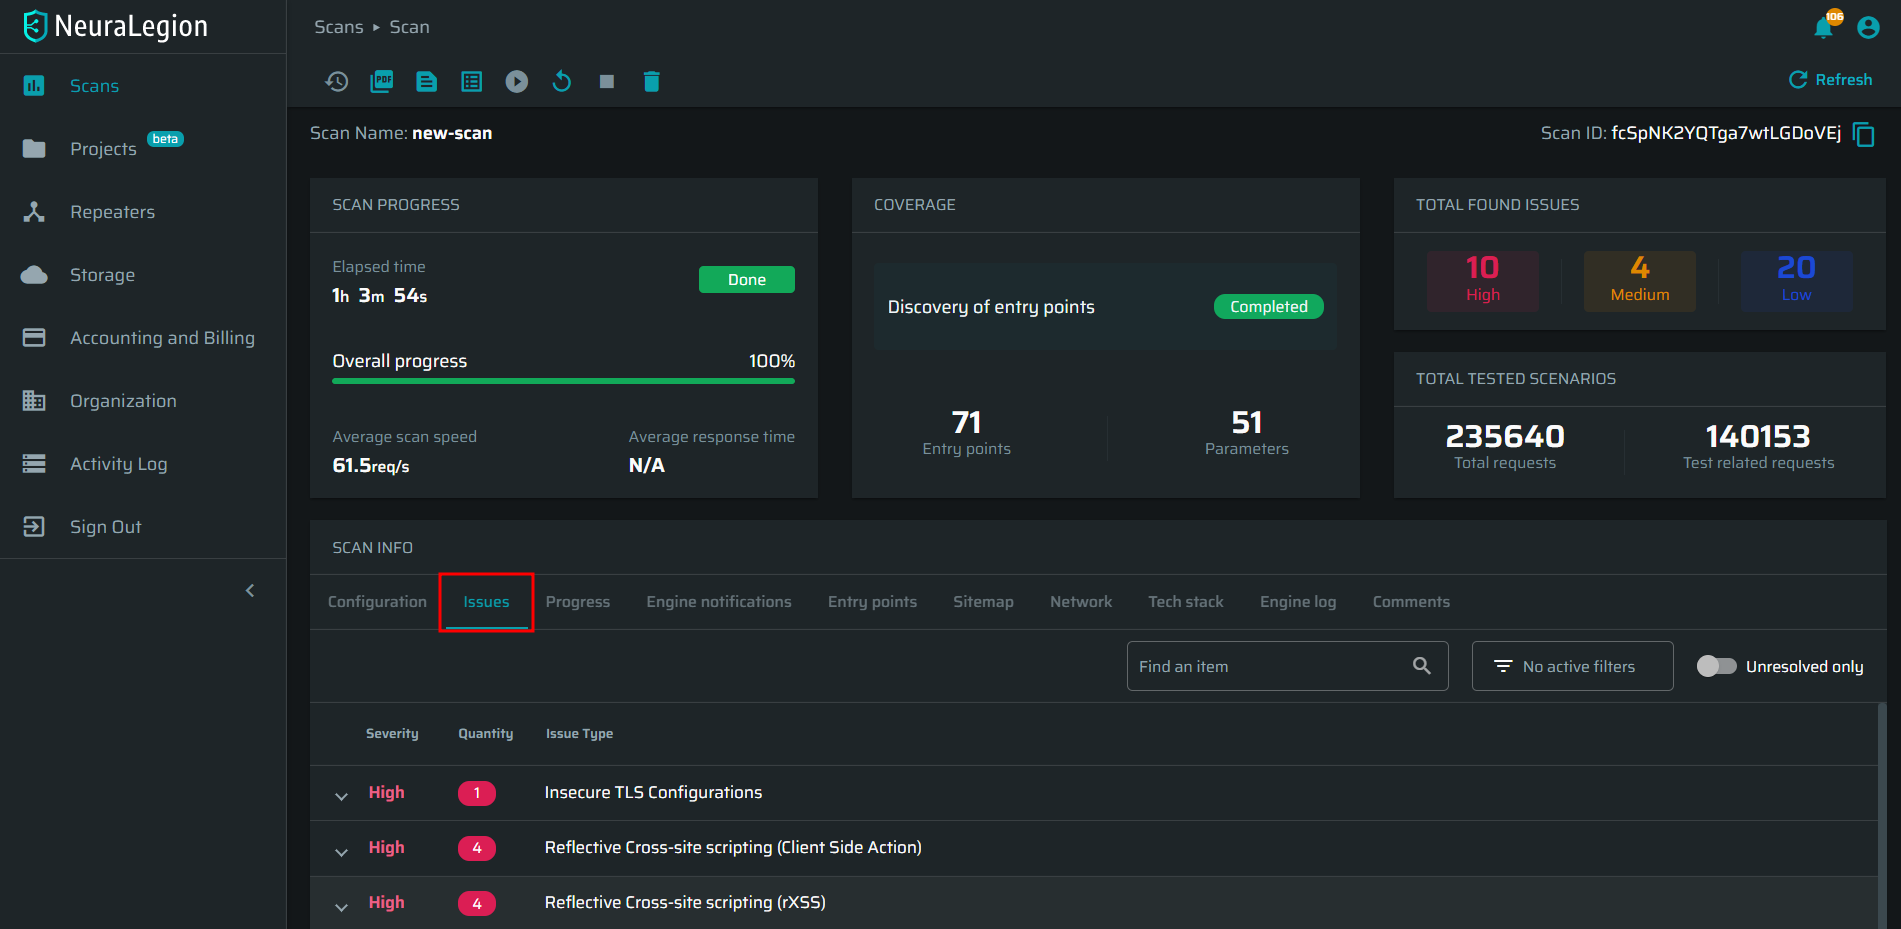1901x929 pixels.
Task: Open the user account profile icon
Action: click(1868, 27)
